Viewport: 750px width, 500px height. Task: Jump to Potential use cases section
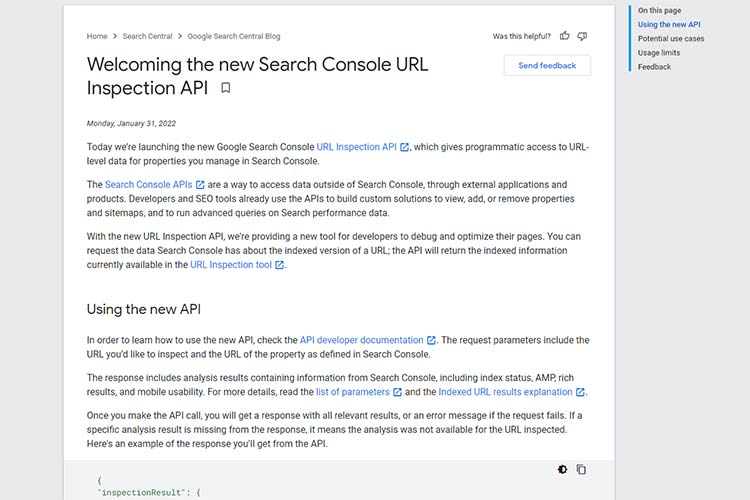click(x=671, y=38)
